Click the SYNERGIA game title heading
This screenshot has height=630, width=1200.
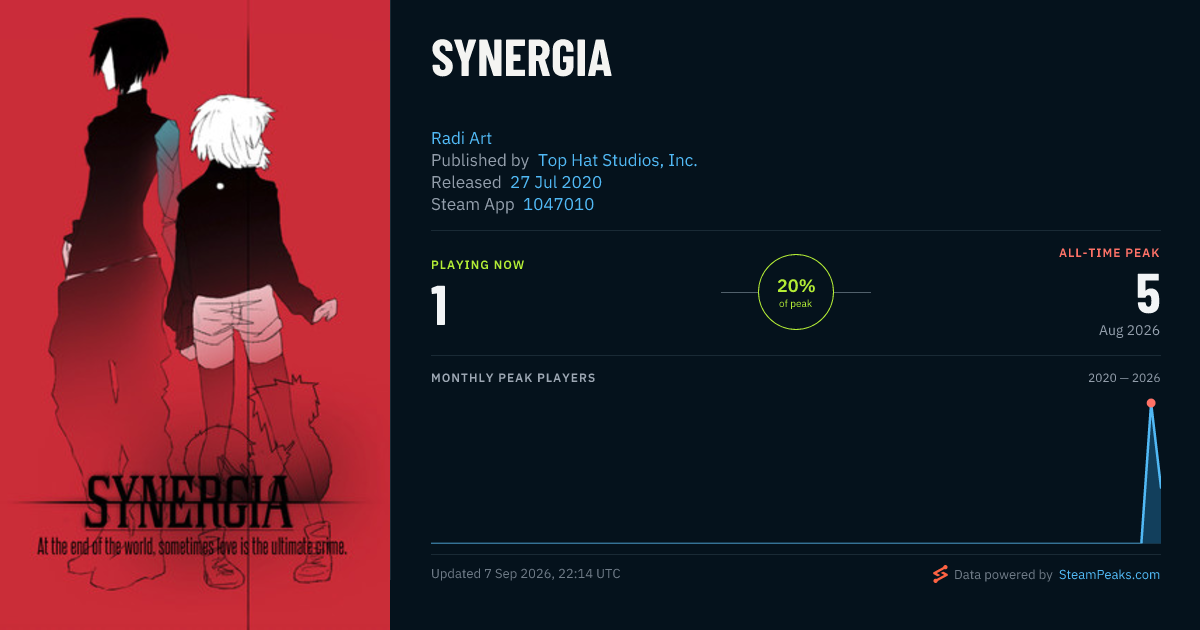pos(521,59)
